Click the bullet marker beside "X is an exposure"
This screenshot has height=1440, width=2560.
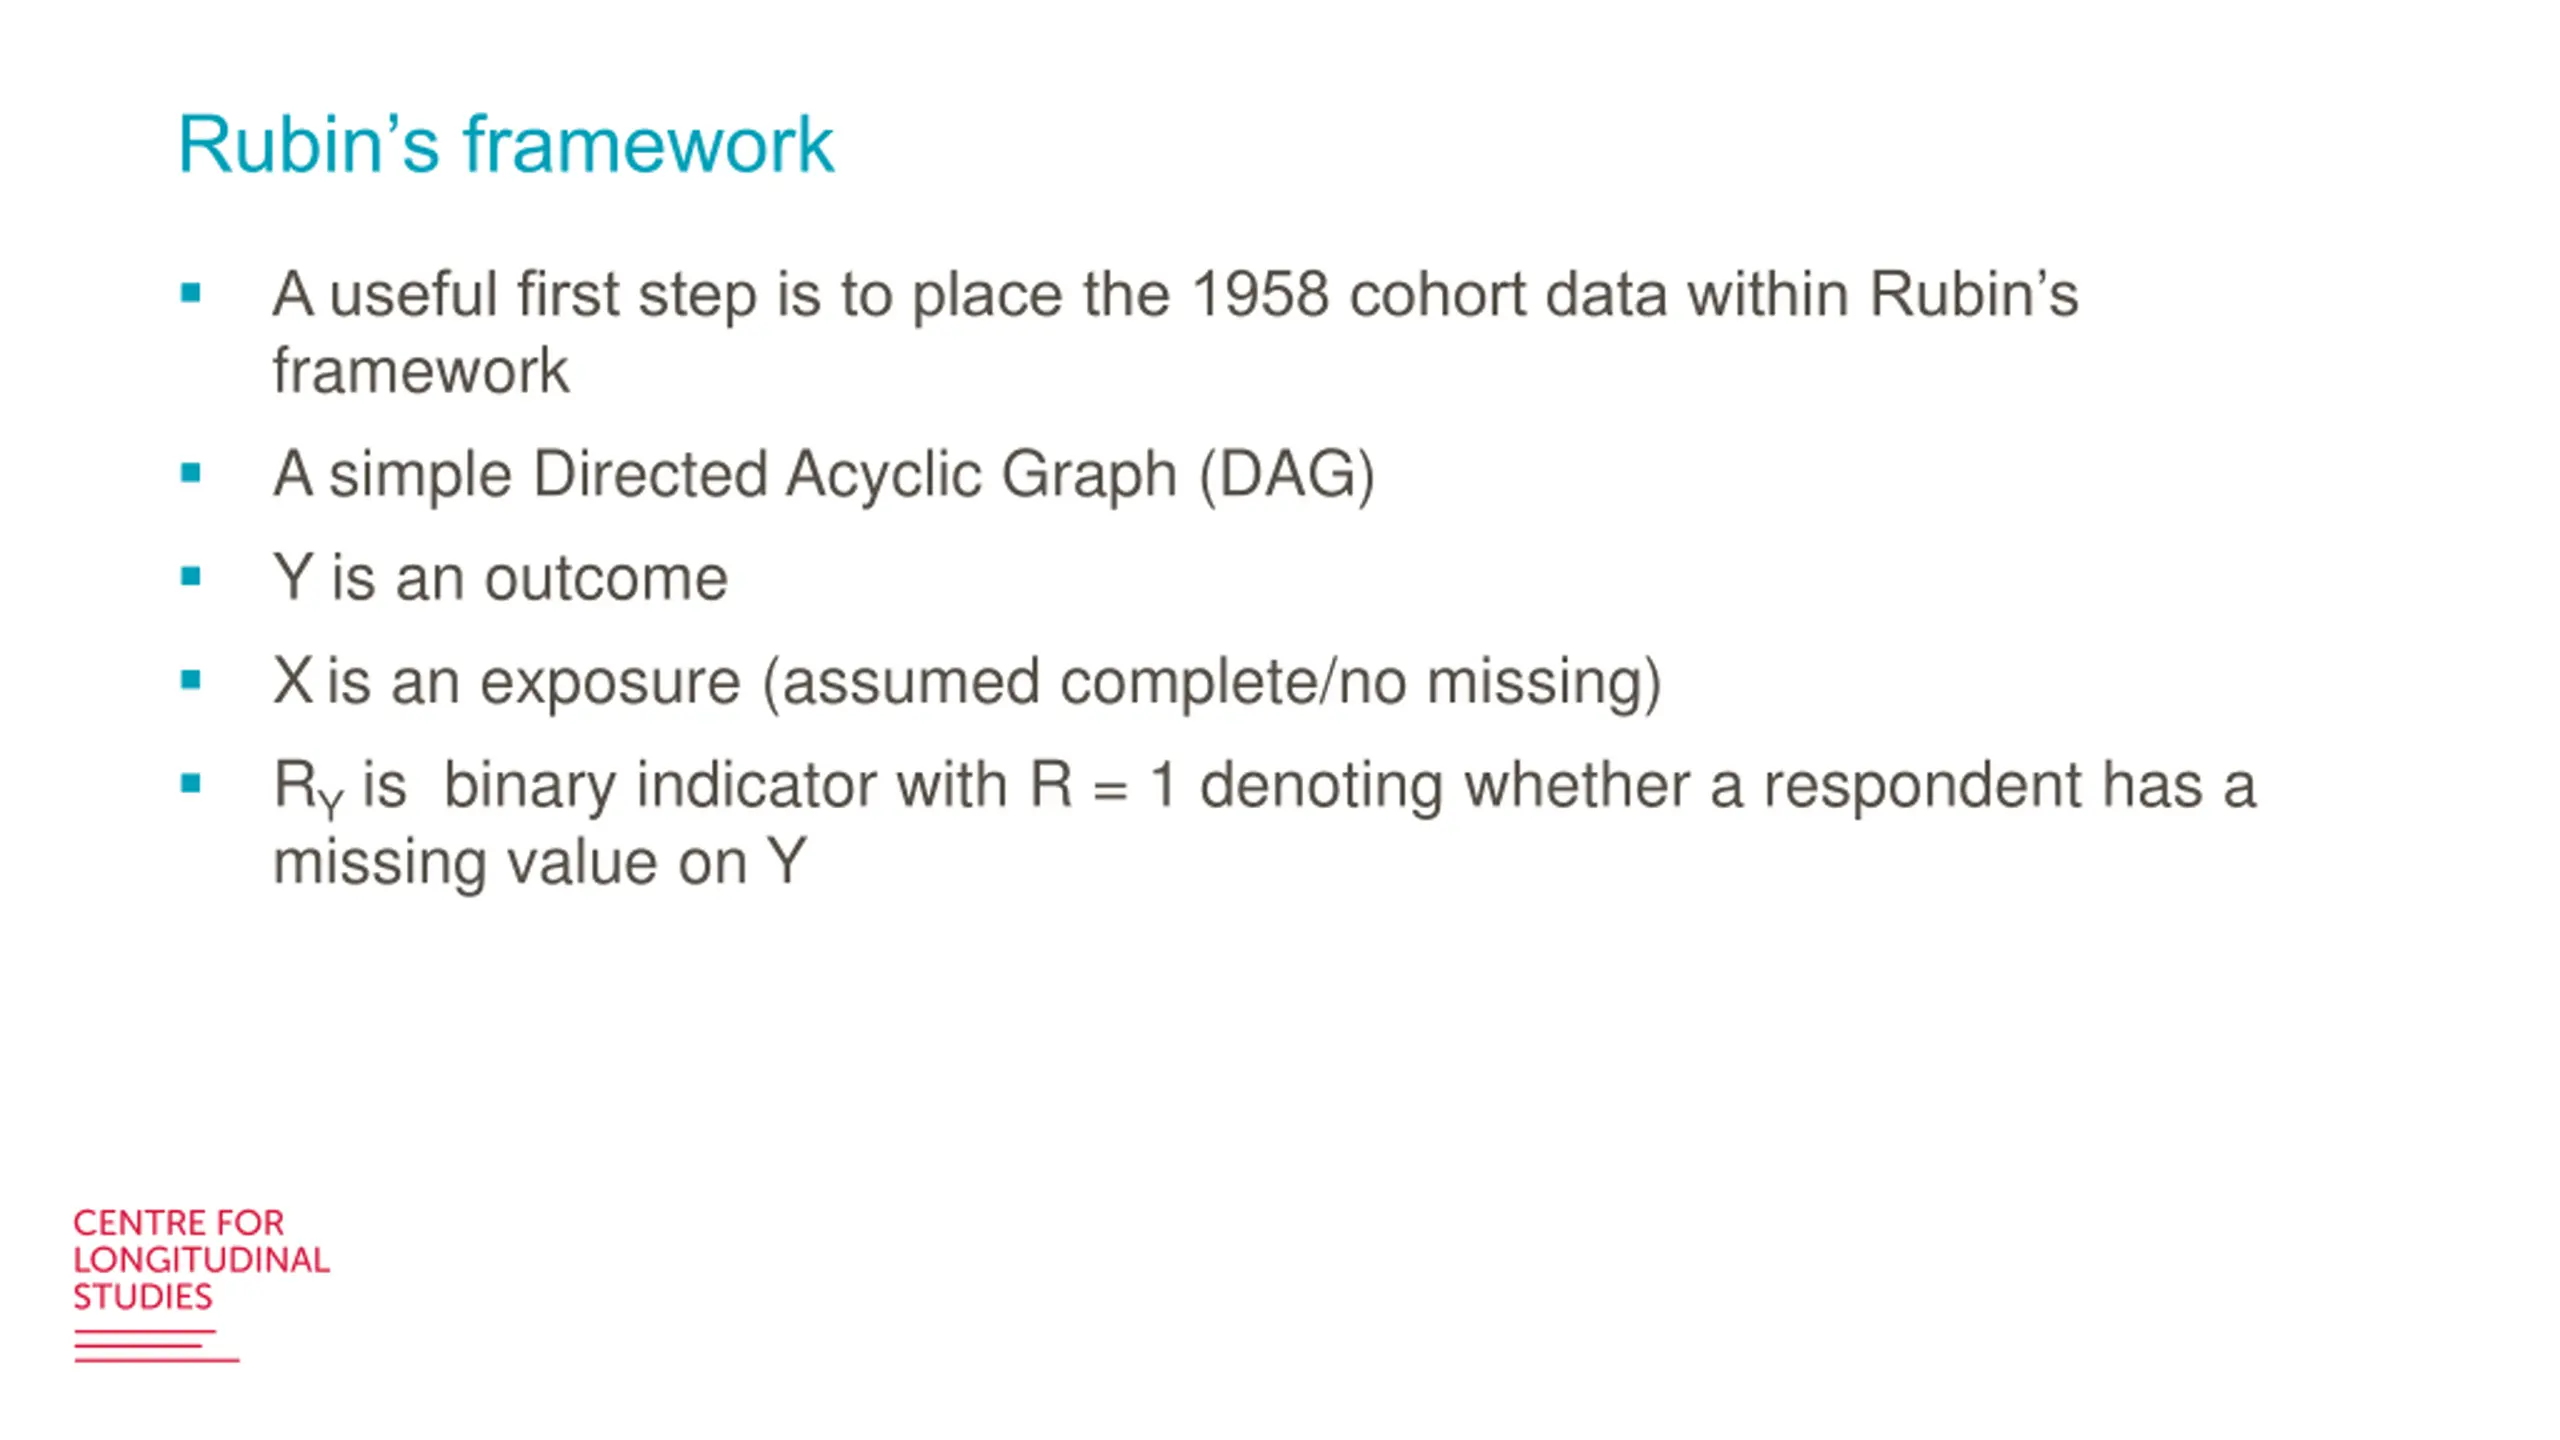191,681
